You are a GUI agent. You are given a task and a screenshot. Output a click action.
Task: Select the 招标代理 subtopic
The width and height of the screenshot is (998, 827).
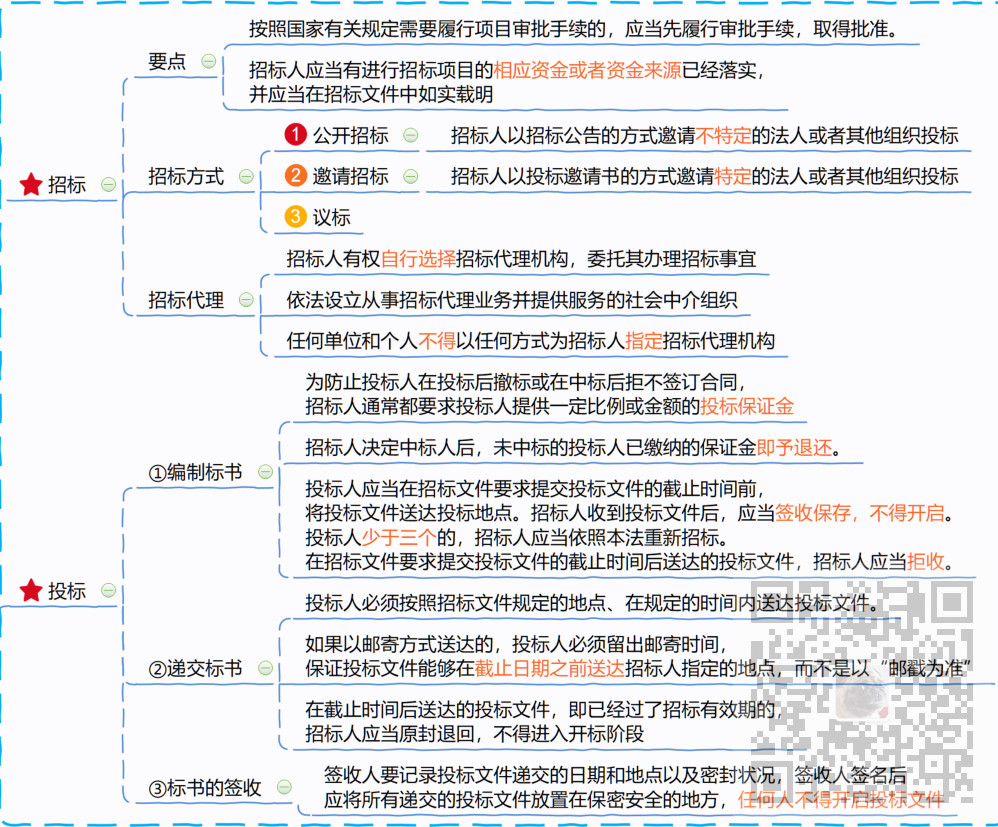click(186, 300)
